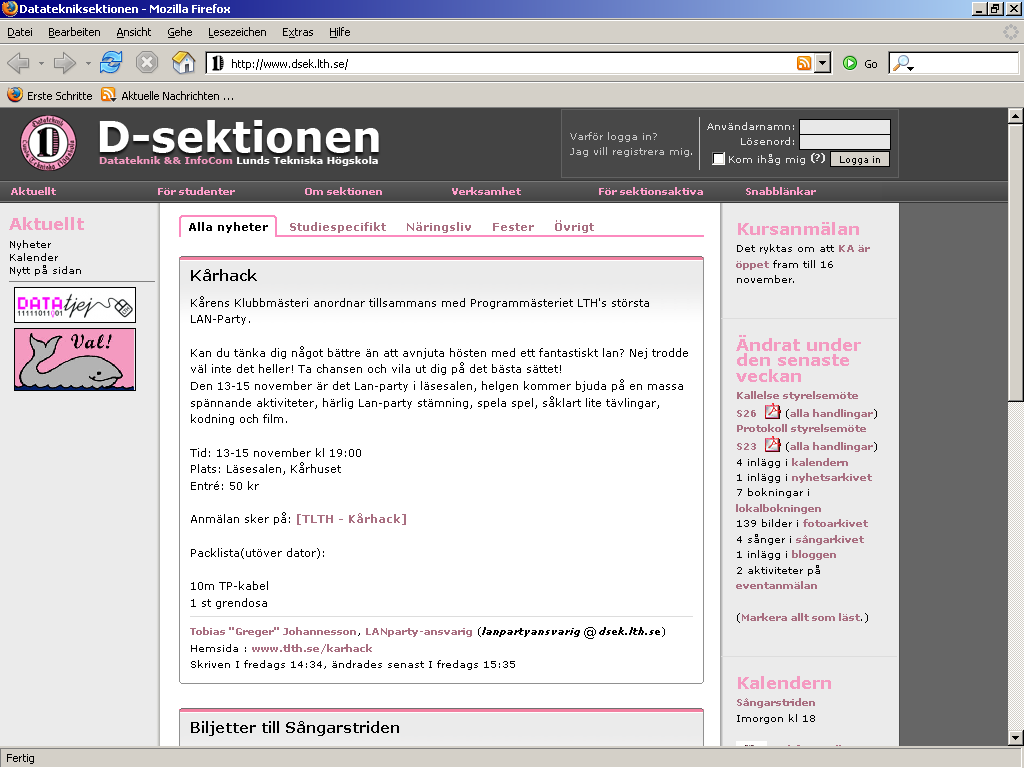The width and height of the screenshot is (1024, 768).
Task: Click the Kalender sidebar link
Action: (33, 257)
